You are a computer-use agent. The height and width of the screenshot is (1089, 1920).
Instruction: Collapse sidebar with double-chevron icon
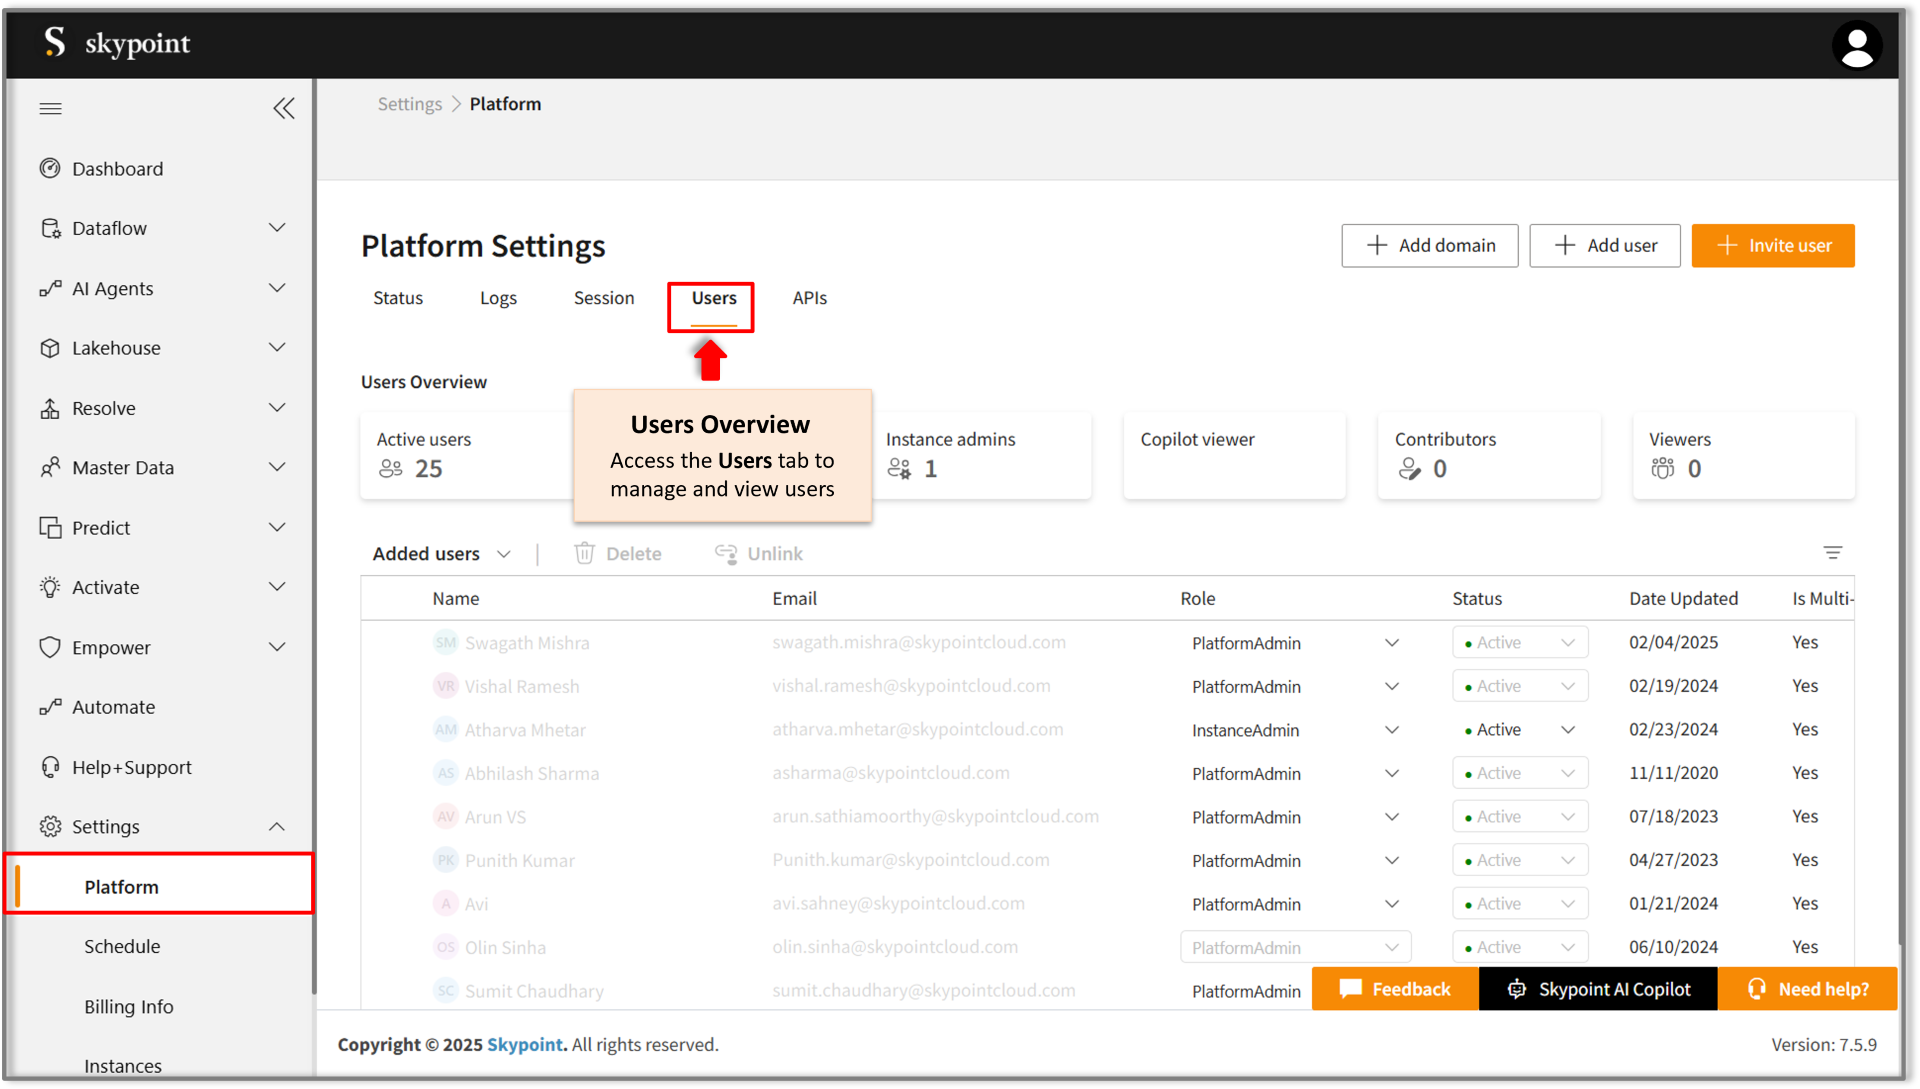click(x=284, y=108)
